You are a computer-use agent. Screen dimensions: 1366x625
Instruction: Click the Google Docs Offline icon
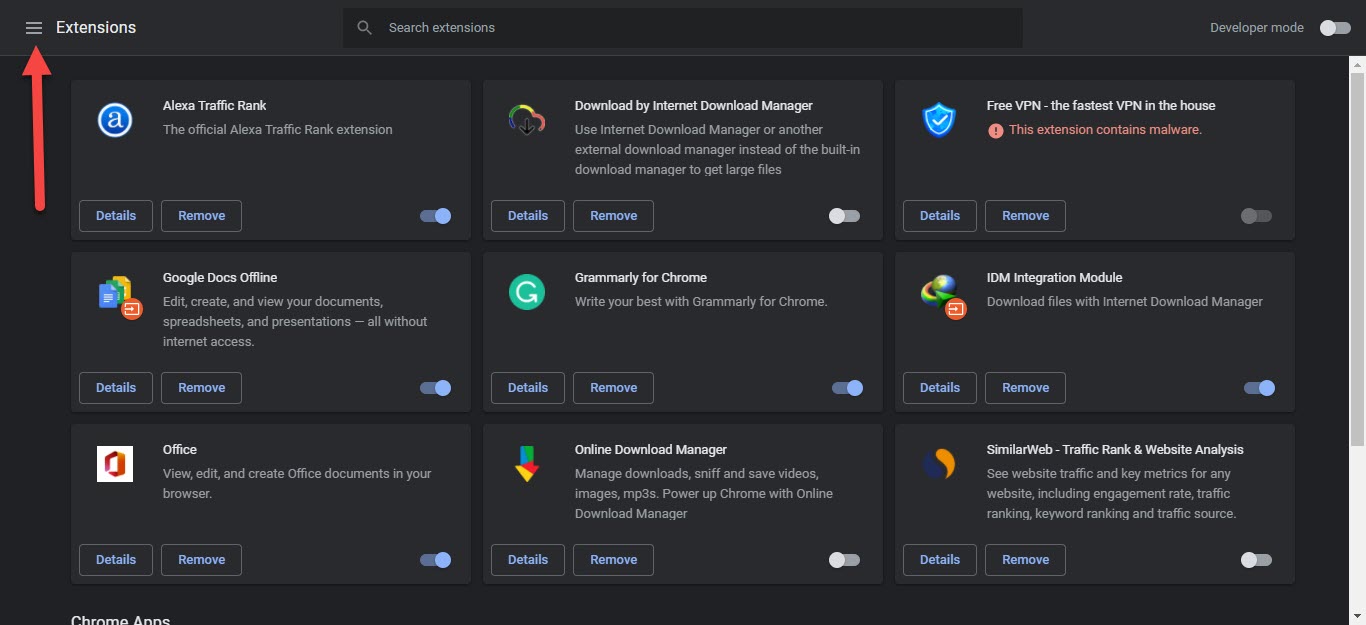point(117,295)
